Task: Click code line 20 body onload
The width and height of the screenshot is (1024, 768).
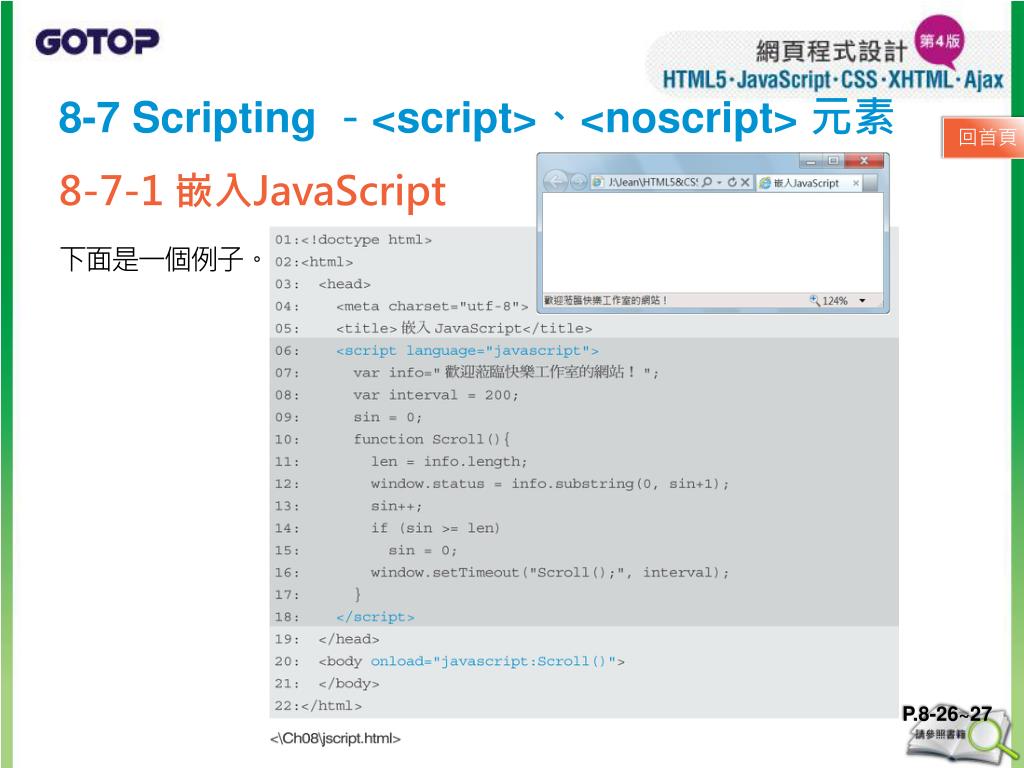Action: pos(449,662)
